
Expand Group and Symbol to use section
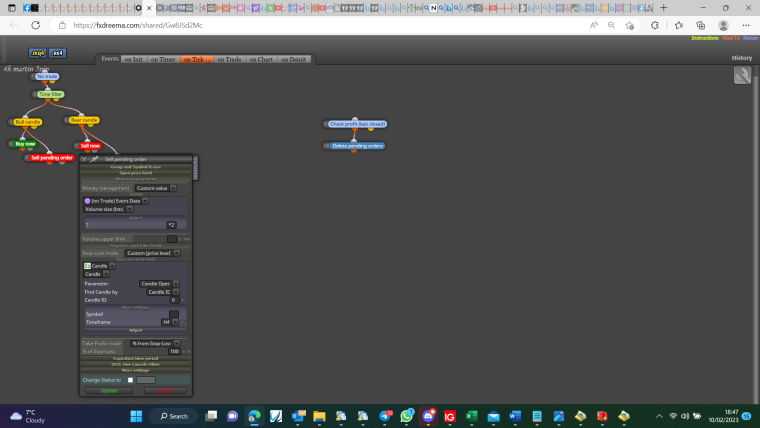click(x=136, y=167)
